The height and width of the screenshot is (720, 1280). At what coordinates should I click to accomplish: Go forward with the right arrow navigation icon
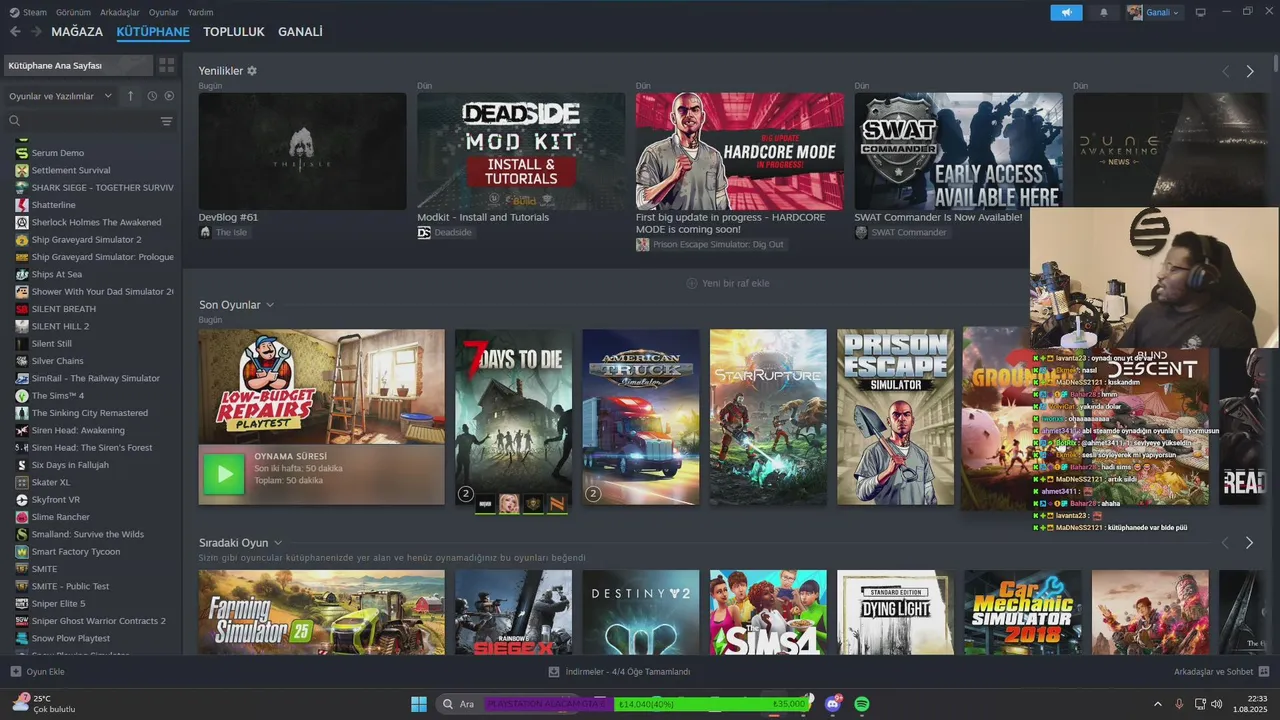click(36, 32)
